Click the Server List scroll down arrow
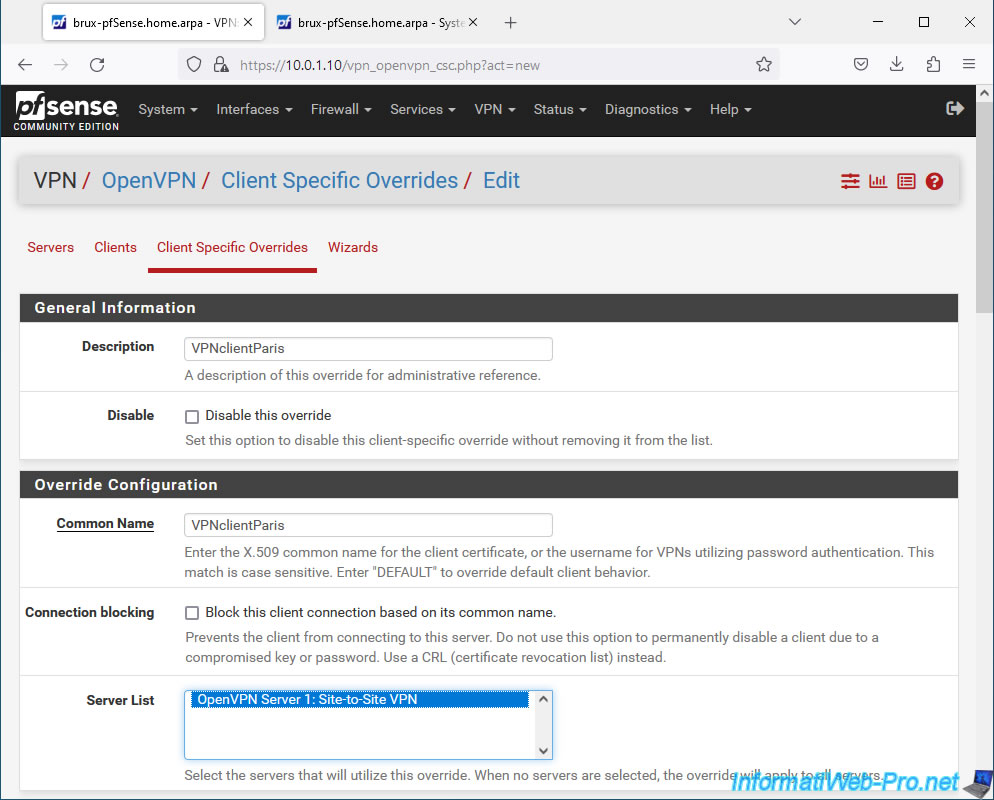994x800 pixels. point(543,751)
